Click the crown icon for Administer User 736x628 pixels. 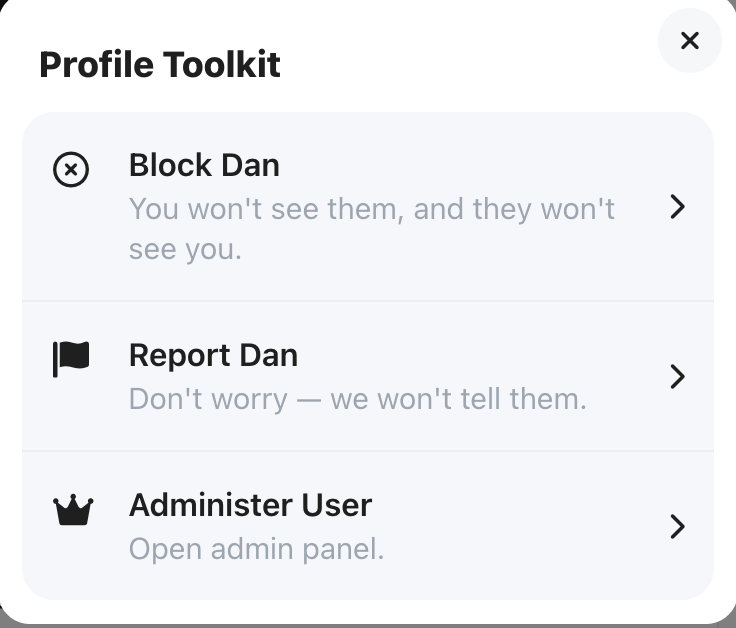pyautogui.click(x=73, y=510)
